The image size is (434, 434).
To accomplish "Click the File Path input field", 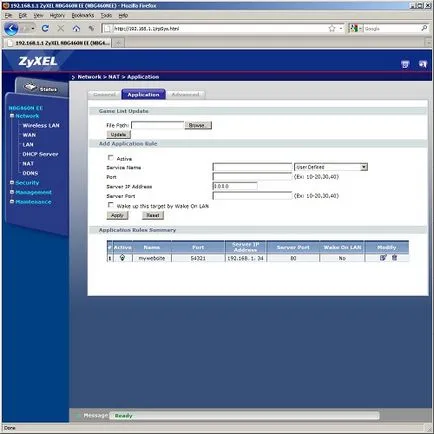I will 158,125.
